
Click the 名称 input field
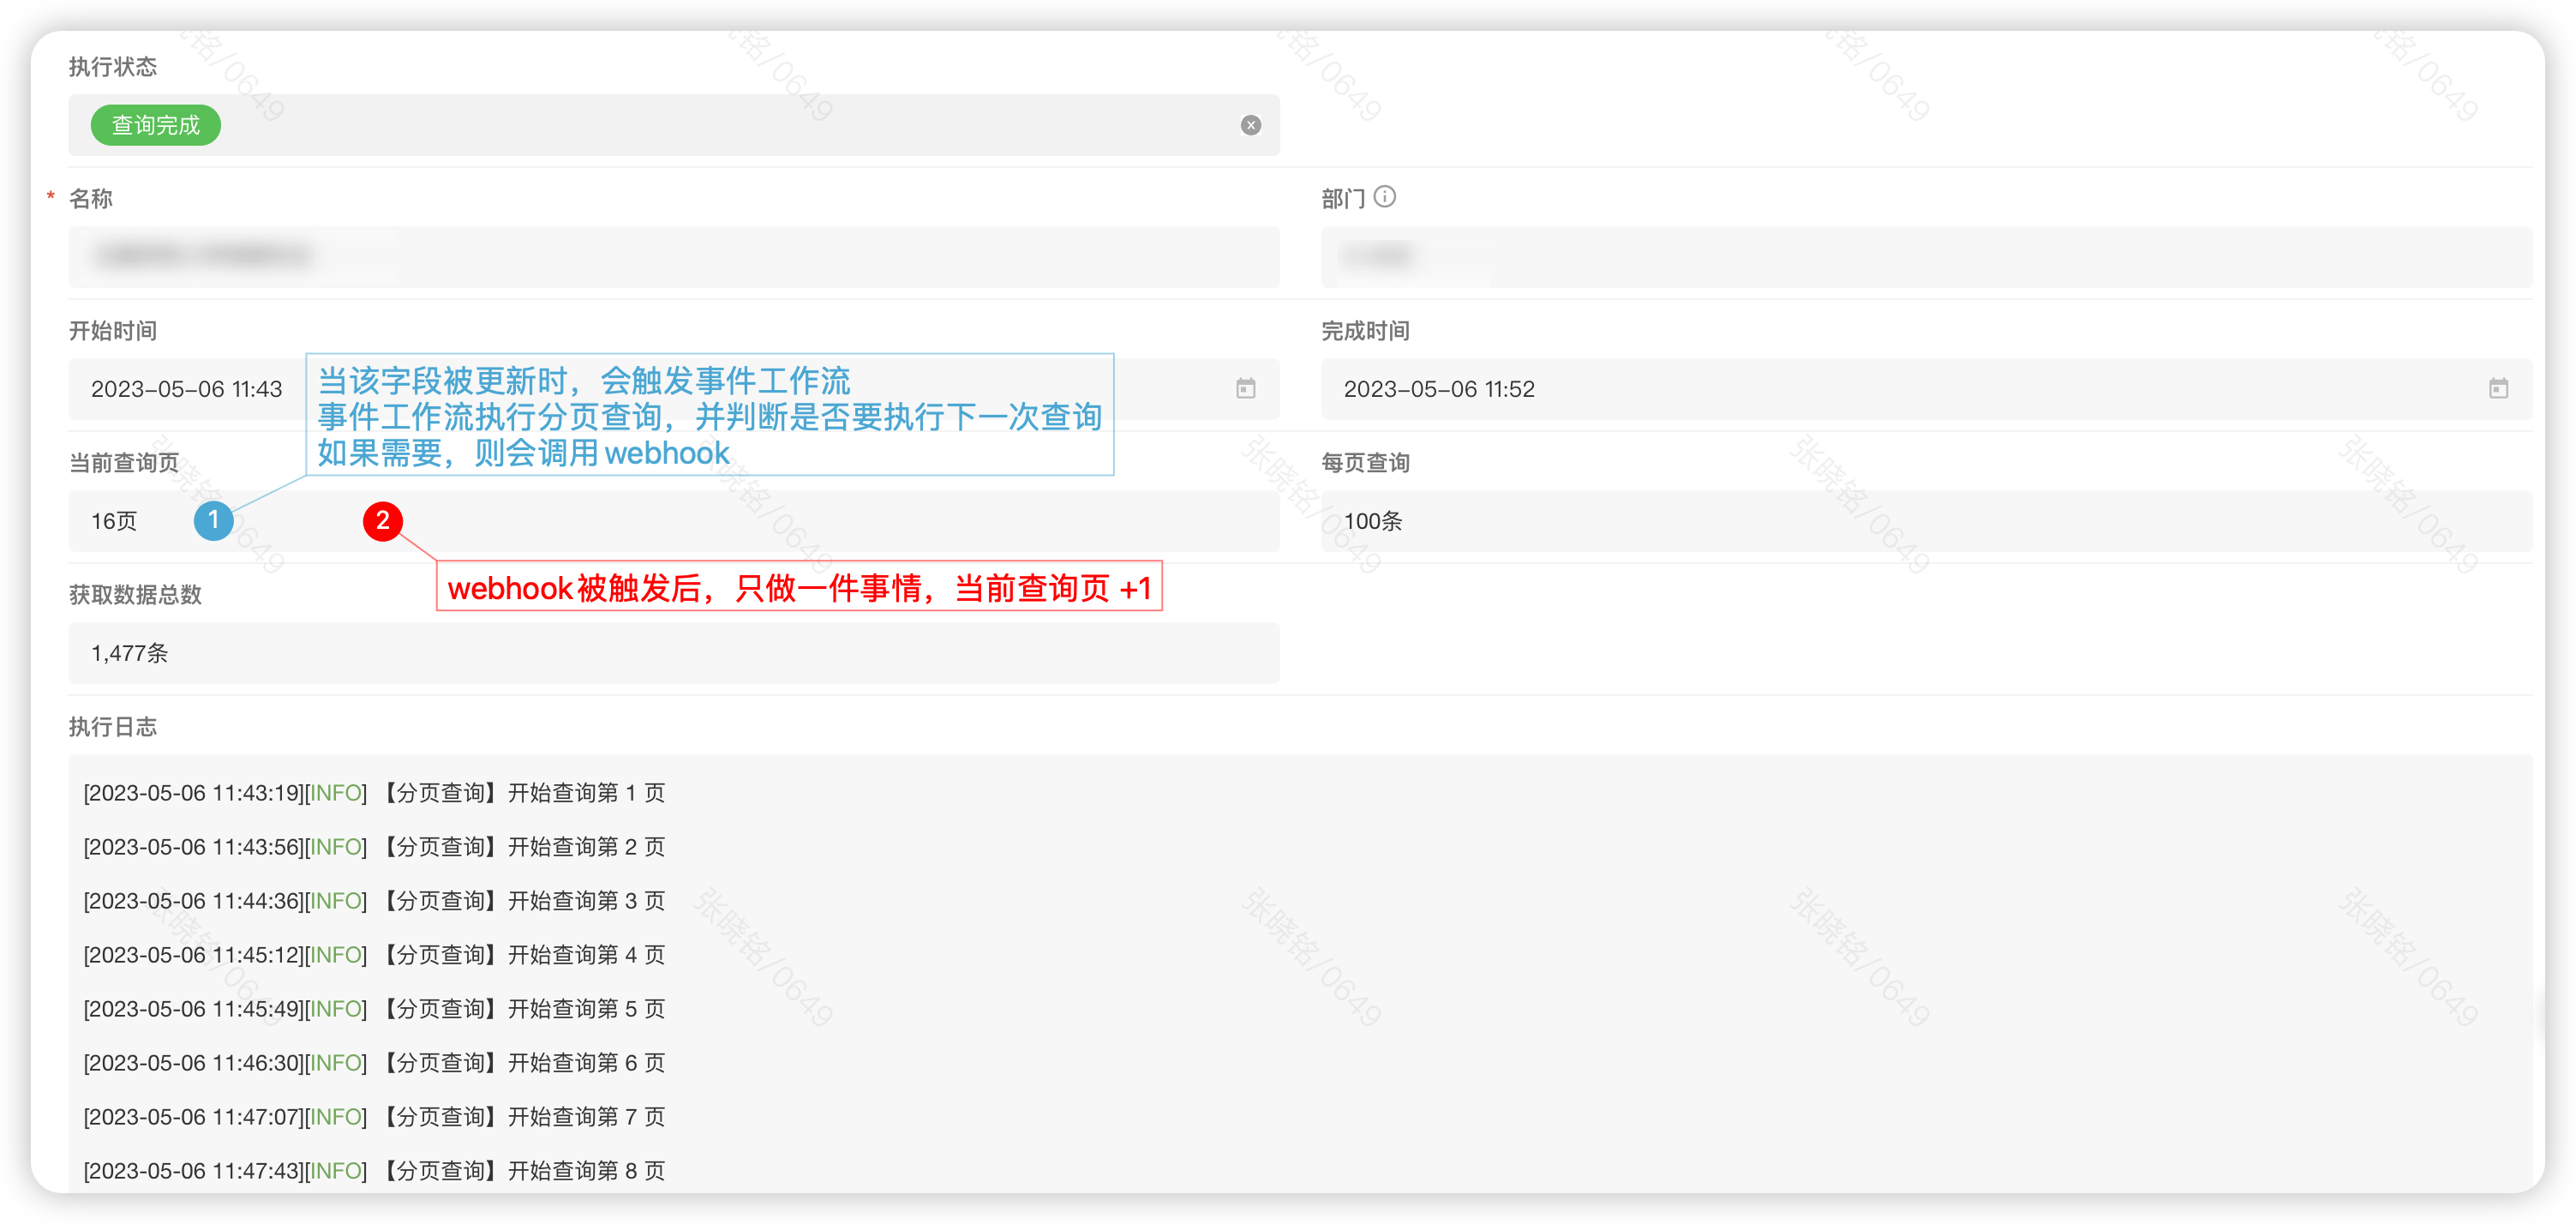click(x=673, y=257)
